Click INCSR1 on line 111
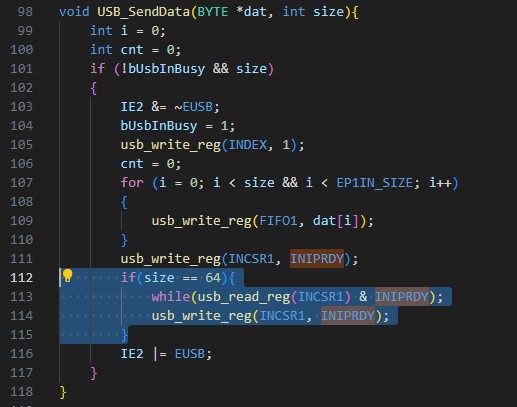Image resolution: width=517 pixels, height=407 pixels. [251, 259]
